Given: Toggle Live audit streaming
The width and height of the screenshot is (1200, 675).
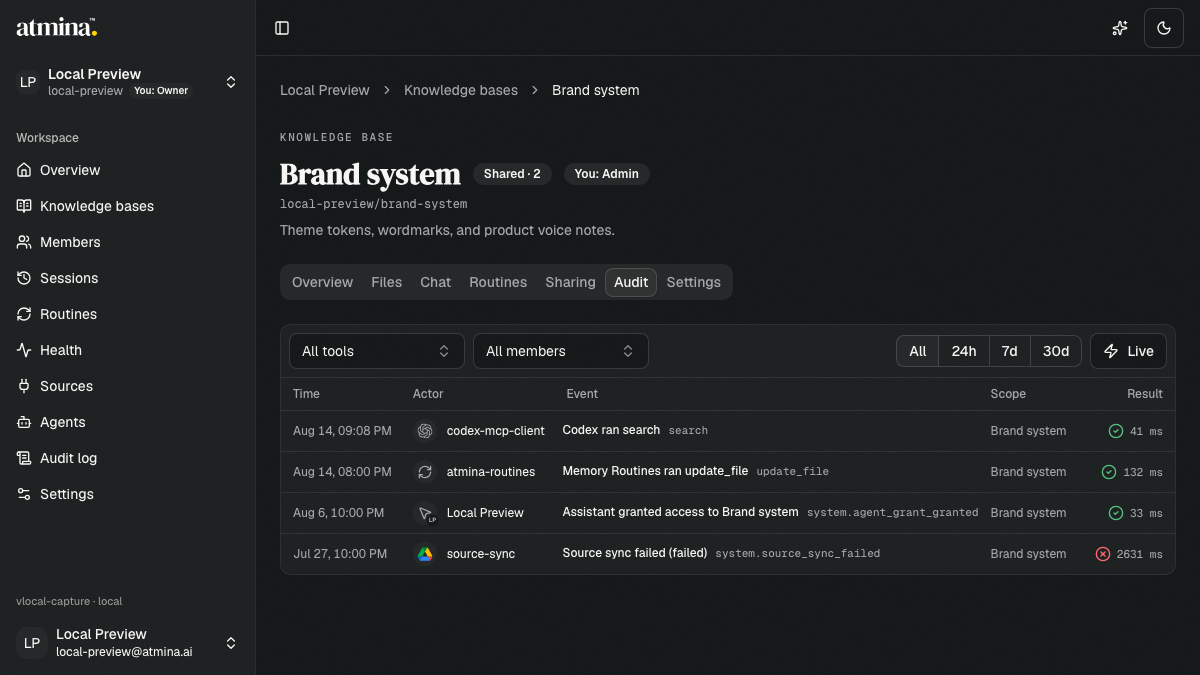Looking at the screenshot, I should [x=1128, y=351].
